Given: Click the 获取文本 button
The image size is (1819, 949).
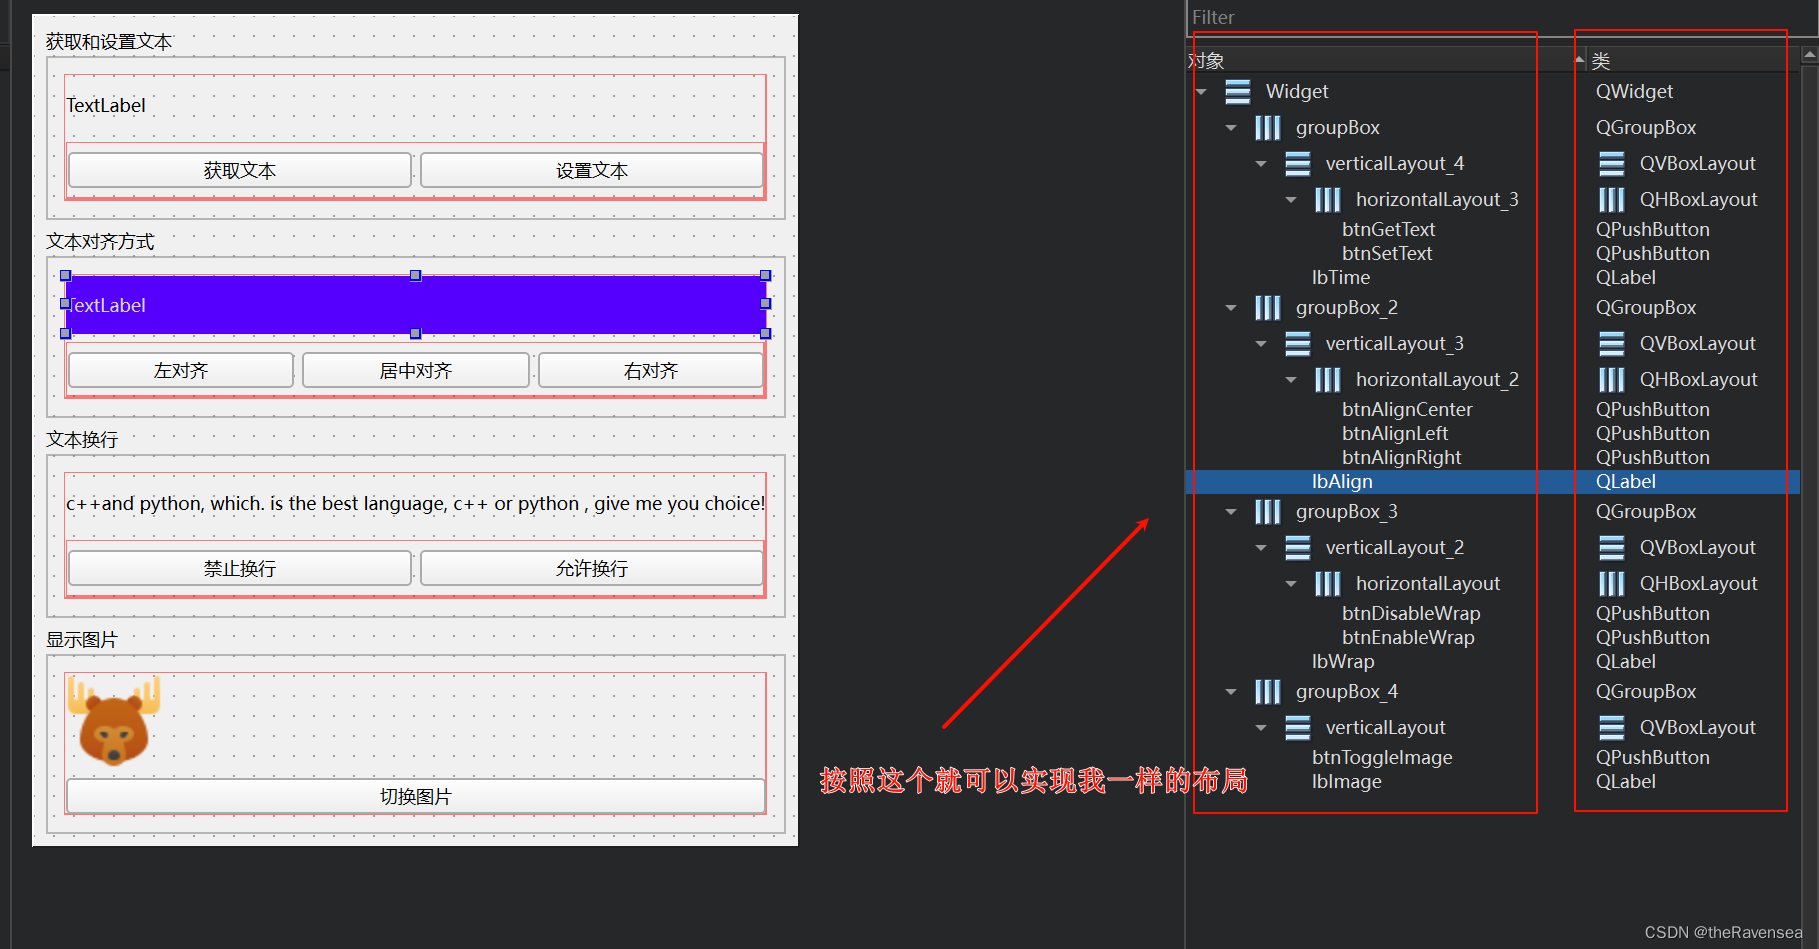Looking at the screenshot, I should coord(240,170).
